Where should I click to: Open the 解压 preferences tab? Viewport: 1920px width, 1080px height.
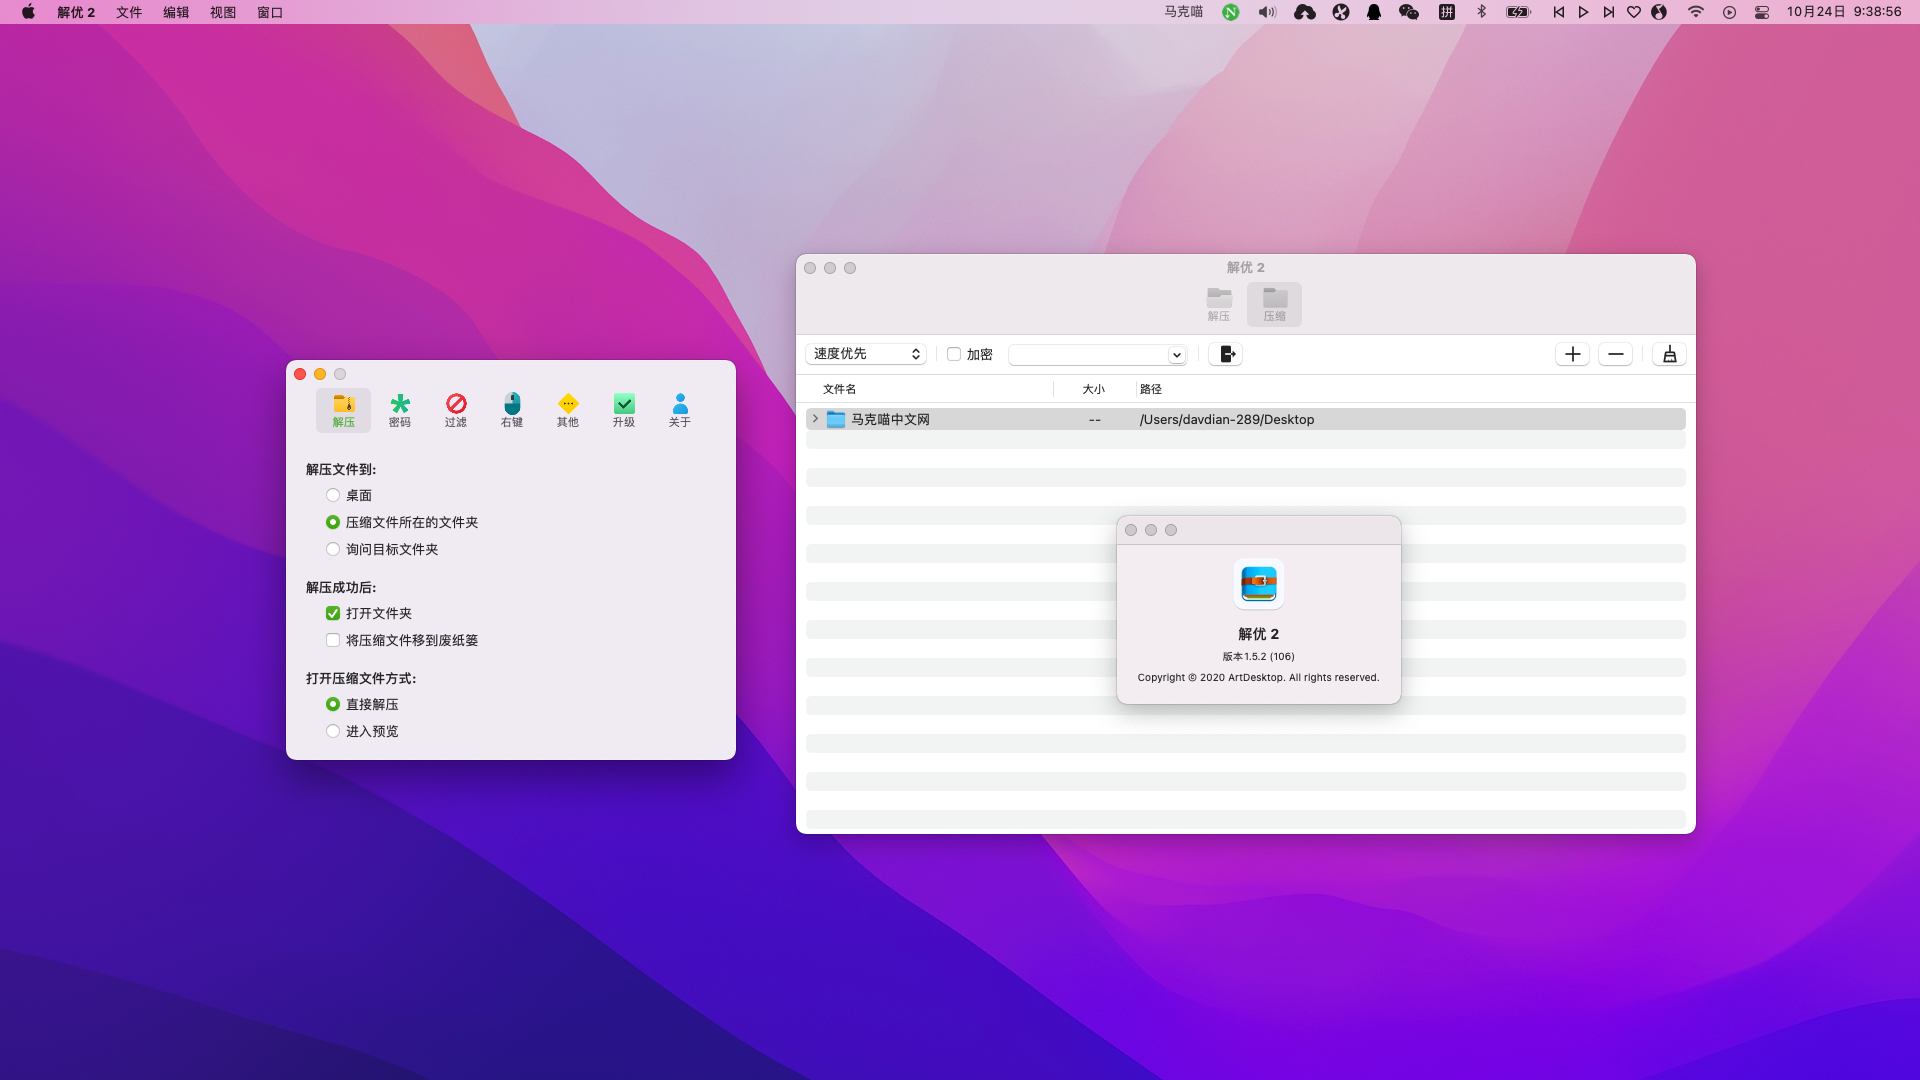pyautogui.click(x=343, y=410)
